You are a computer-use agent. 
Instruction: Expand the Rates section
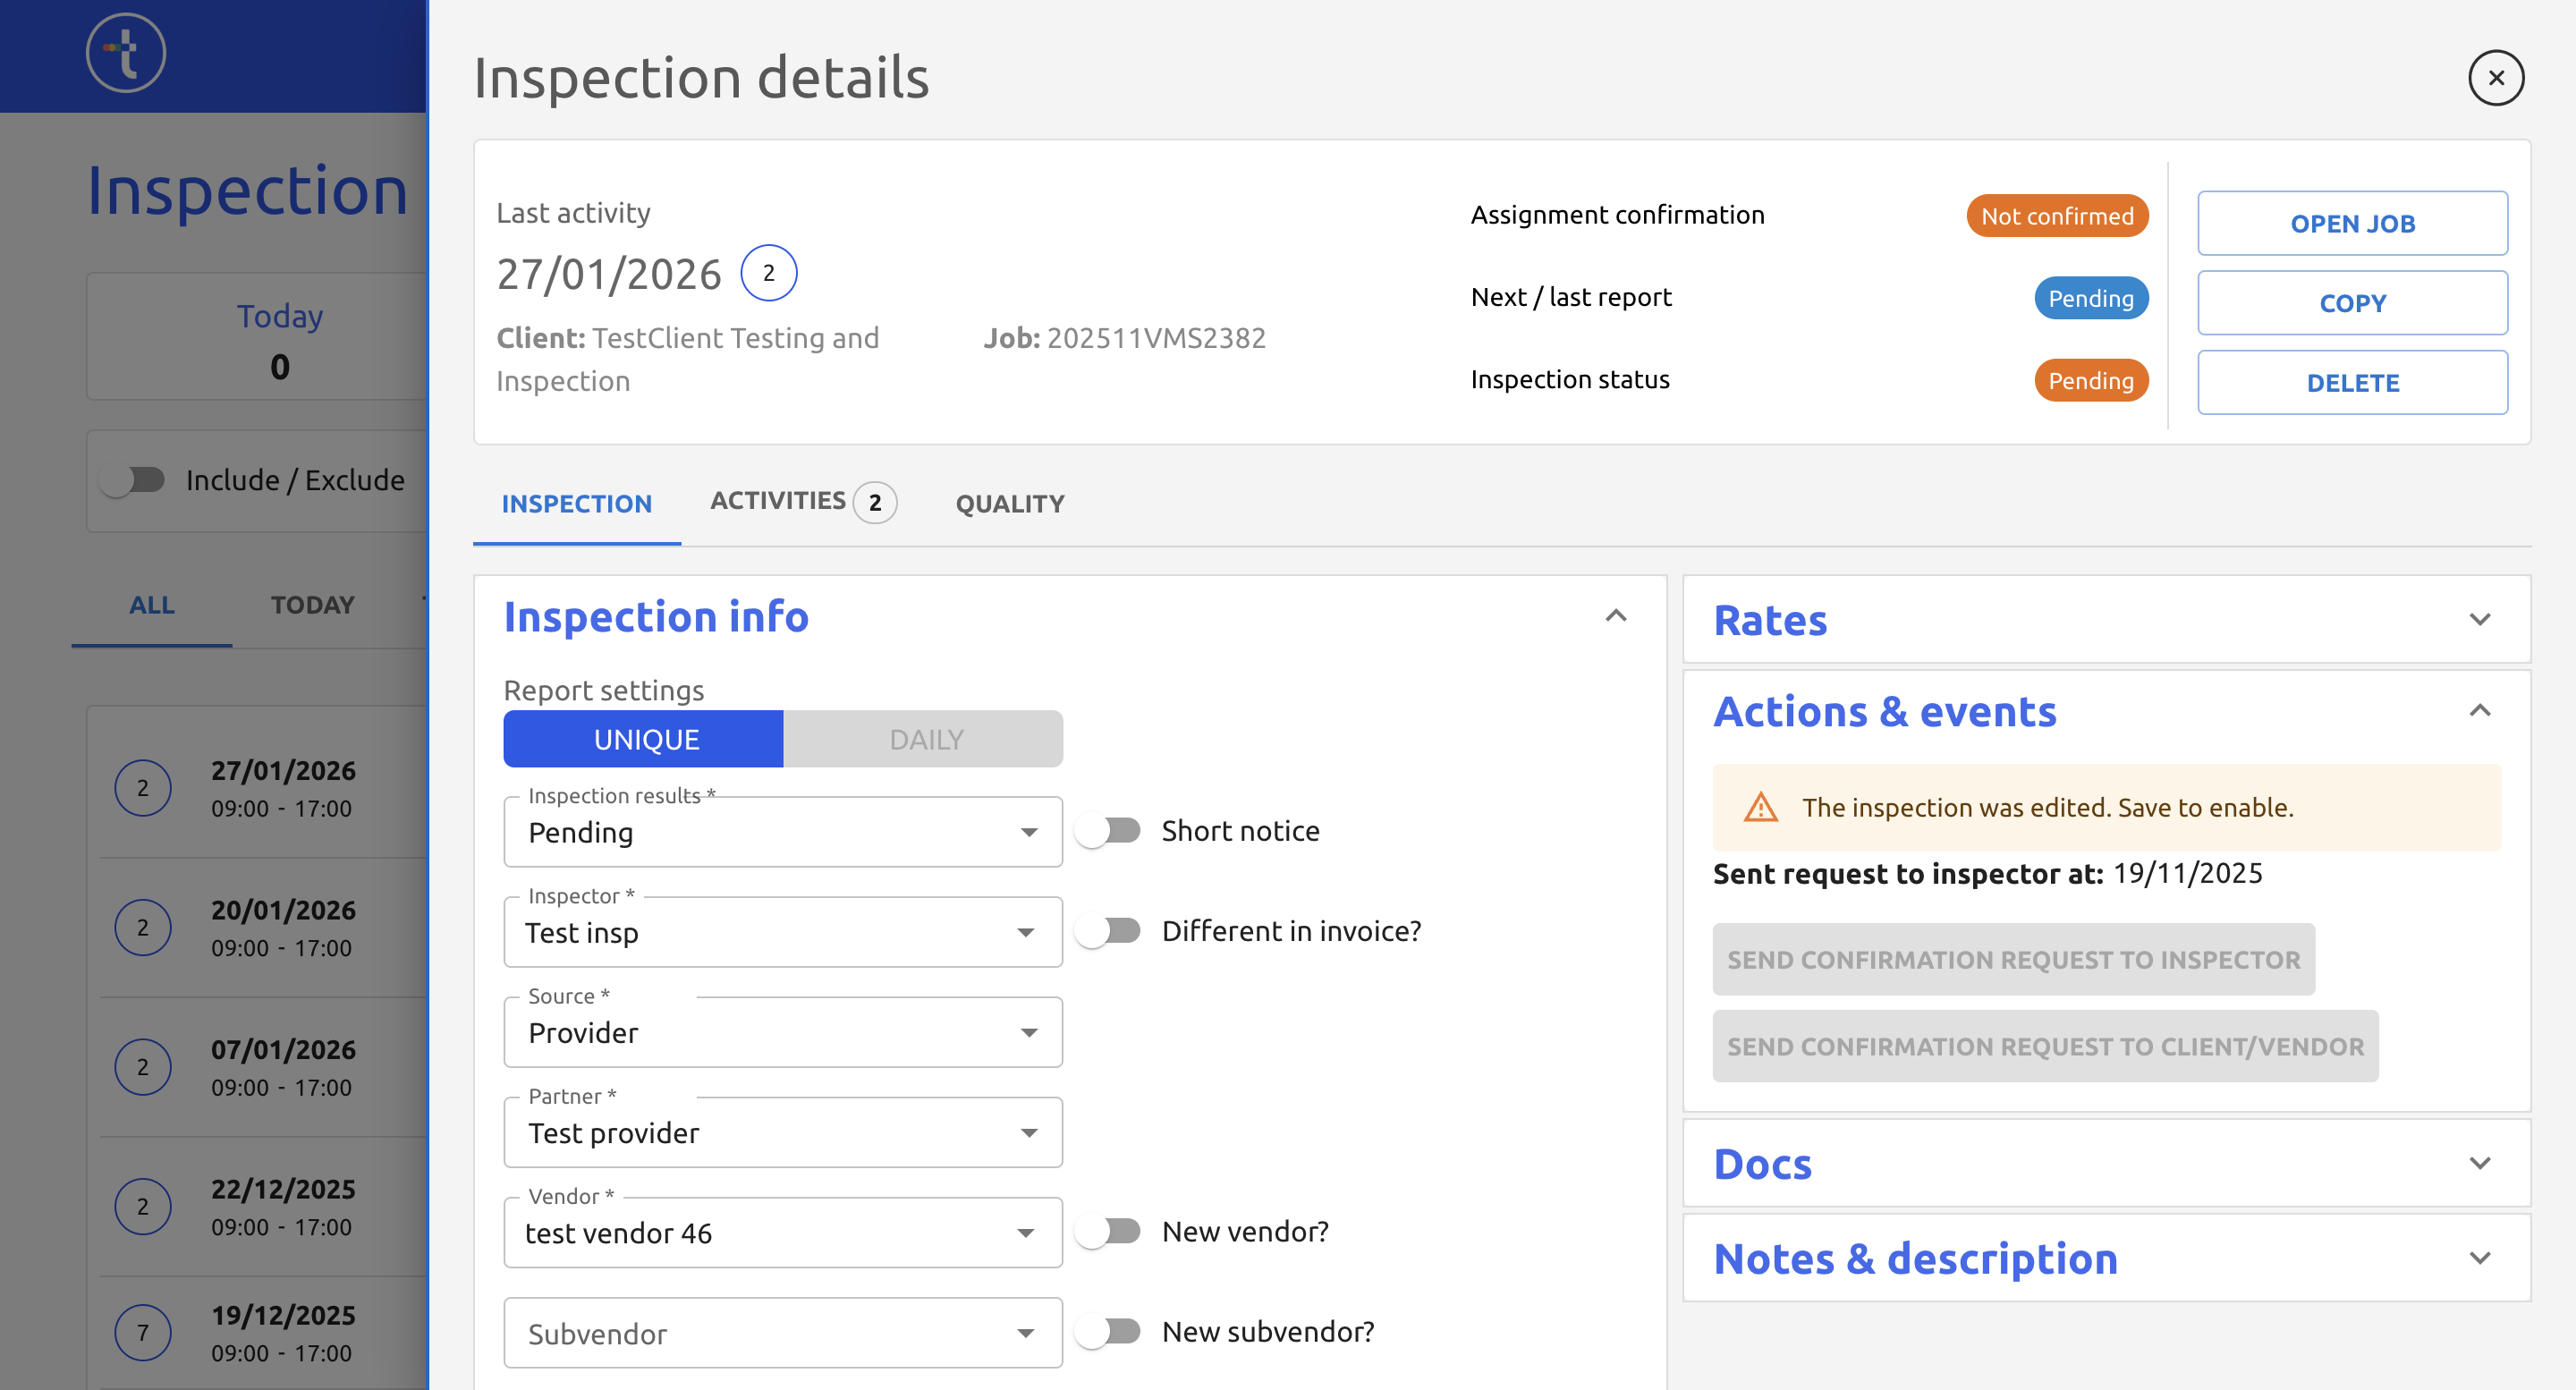(x=2479, y=620)
